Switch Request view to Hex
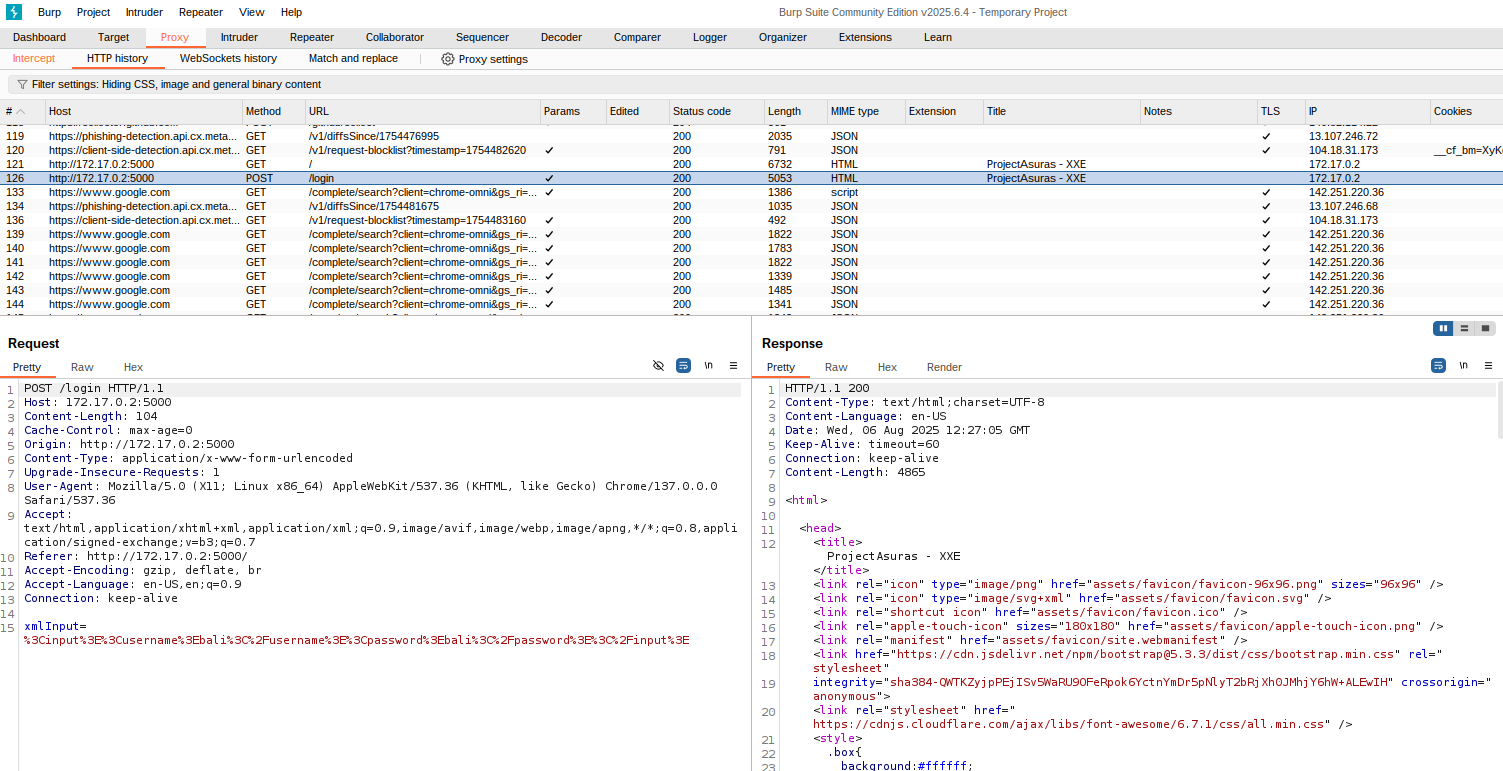The height and width of the screenshot is (771, 1503). click(x=133, y=367)
